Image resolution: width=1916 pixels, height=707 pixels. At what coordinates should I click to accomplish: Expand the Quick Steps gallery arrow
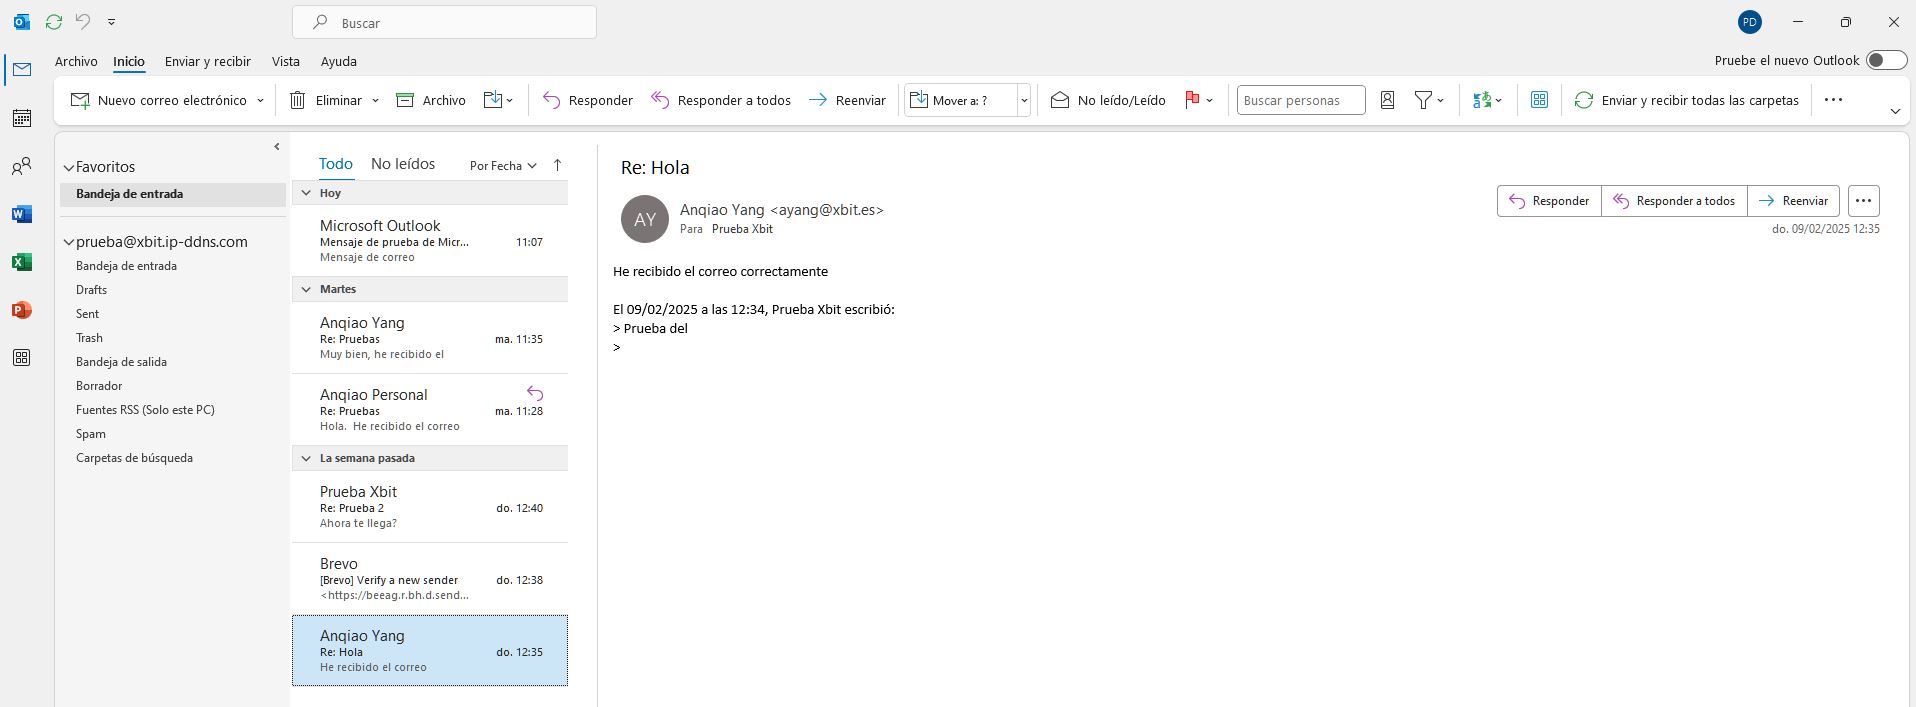coord(1024,100)
